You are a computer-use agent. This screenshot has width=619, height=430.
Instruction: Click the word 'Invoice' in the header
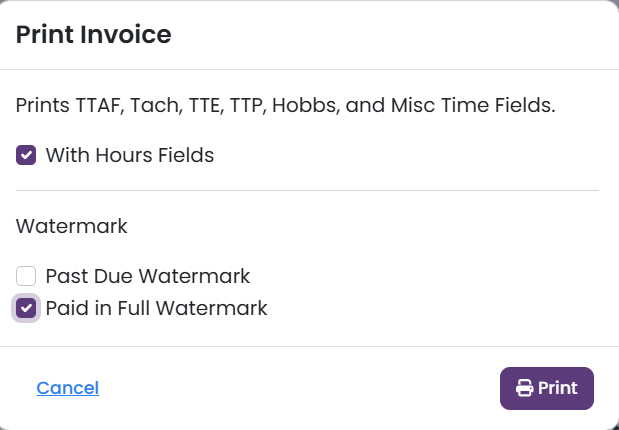[x=126, y=34]
